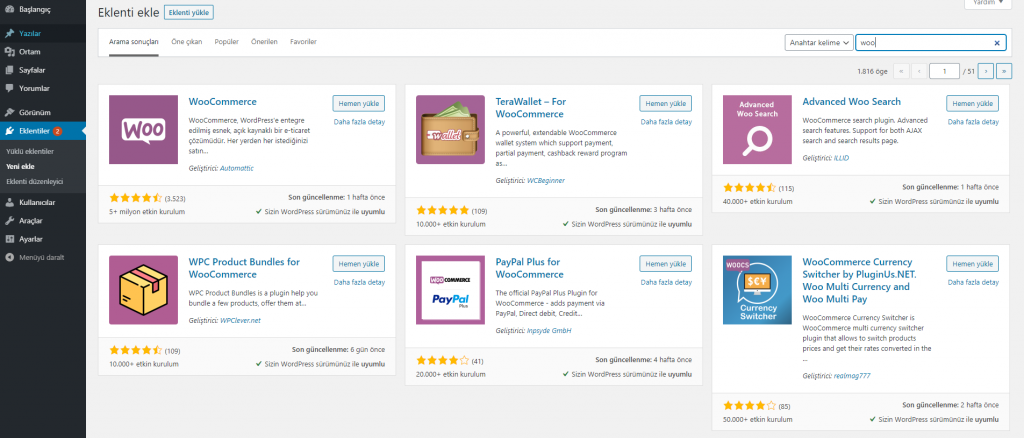Click the Ortam media icon
The width and height of the screenshot is (1024, 438).
9,52
